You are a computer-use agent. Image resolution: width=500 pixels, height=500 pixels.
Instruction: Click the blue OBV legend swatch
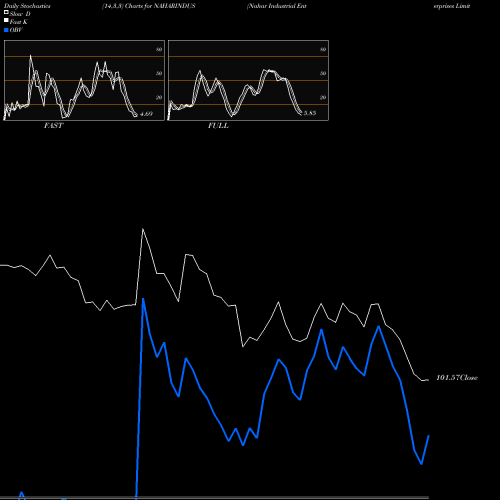click(6, 30)
